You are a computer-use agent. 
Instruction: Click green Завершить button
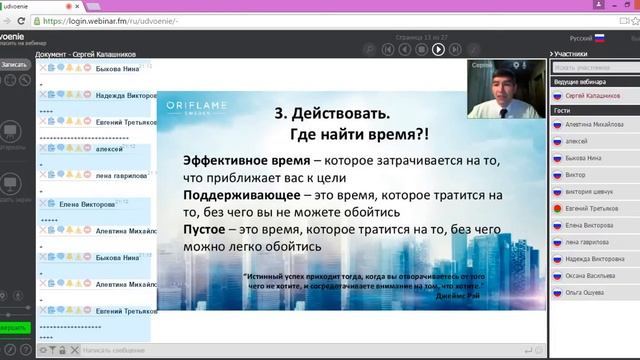pyautogui.click(x=14, y=327)
